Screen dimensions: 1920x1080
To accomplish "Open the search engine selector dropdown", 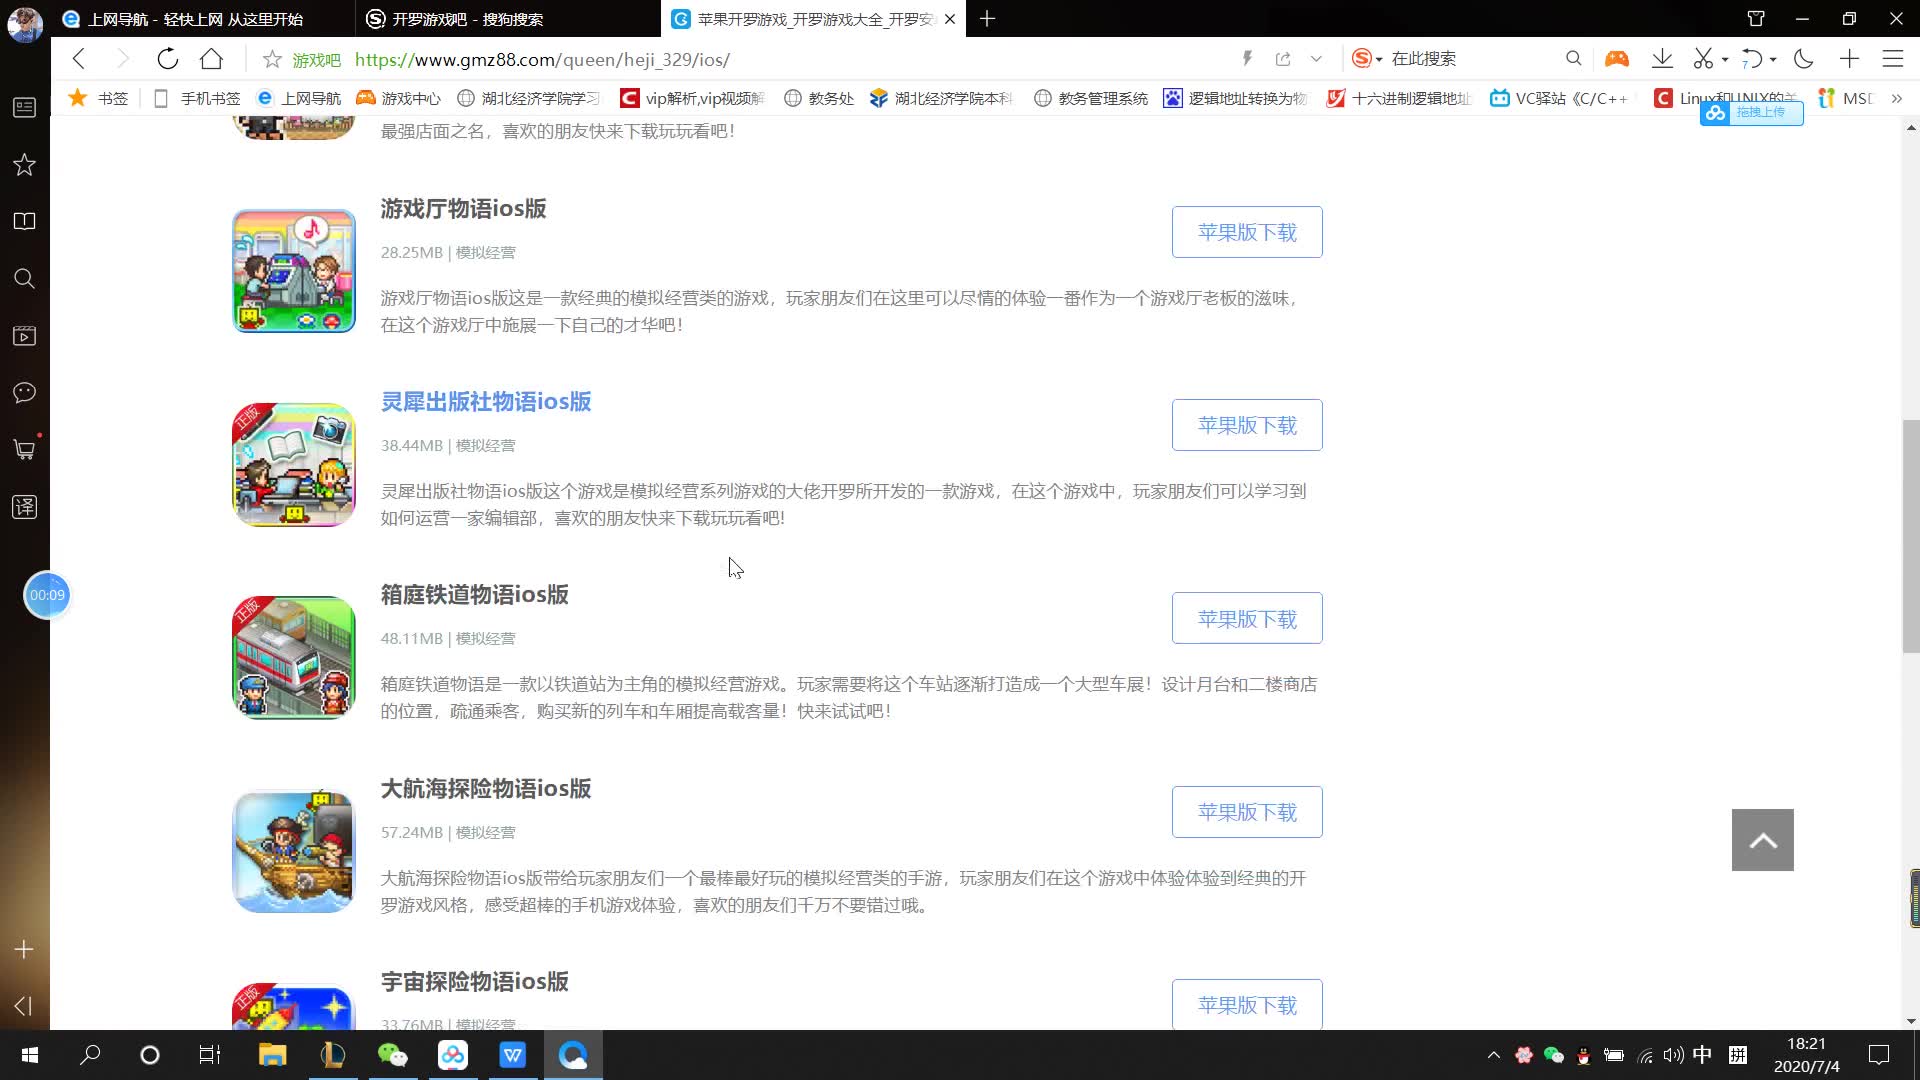I will 1367,59.
